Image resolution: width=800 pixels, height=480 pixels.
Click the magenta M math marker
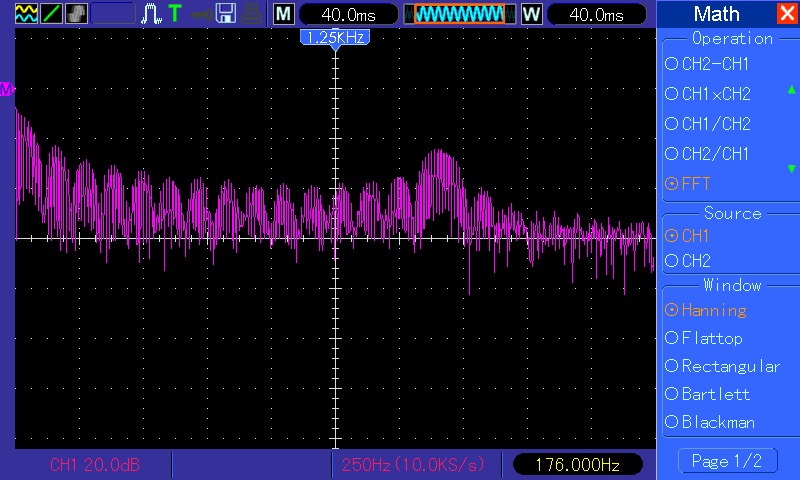pyautogui.click(x=7, y=89)
